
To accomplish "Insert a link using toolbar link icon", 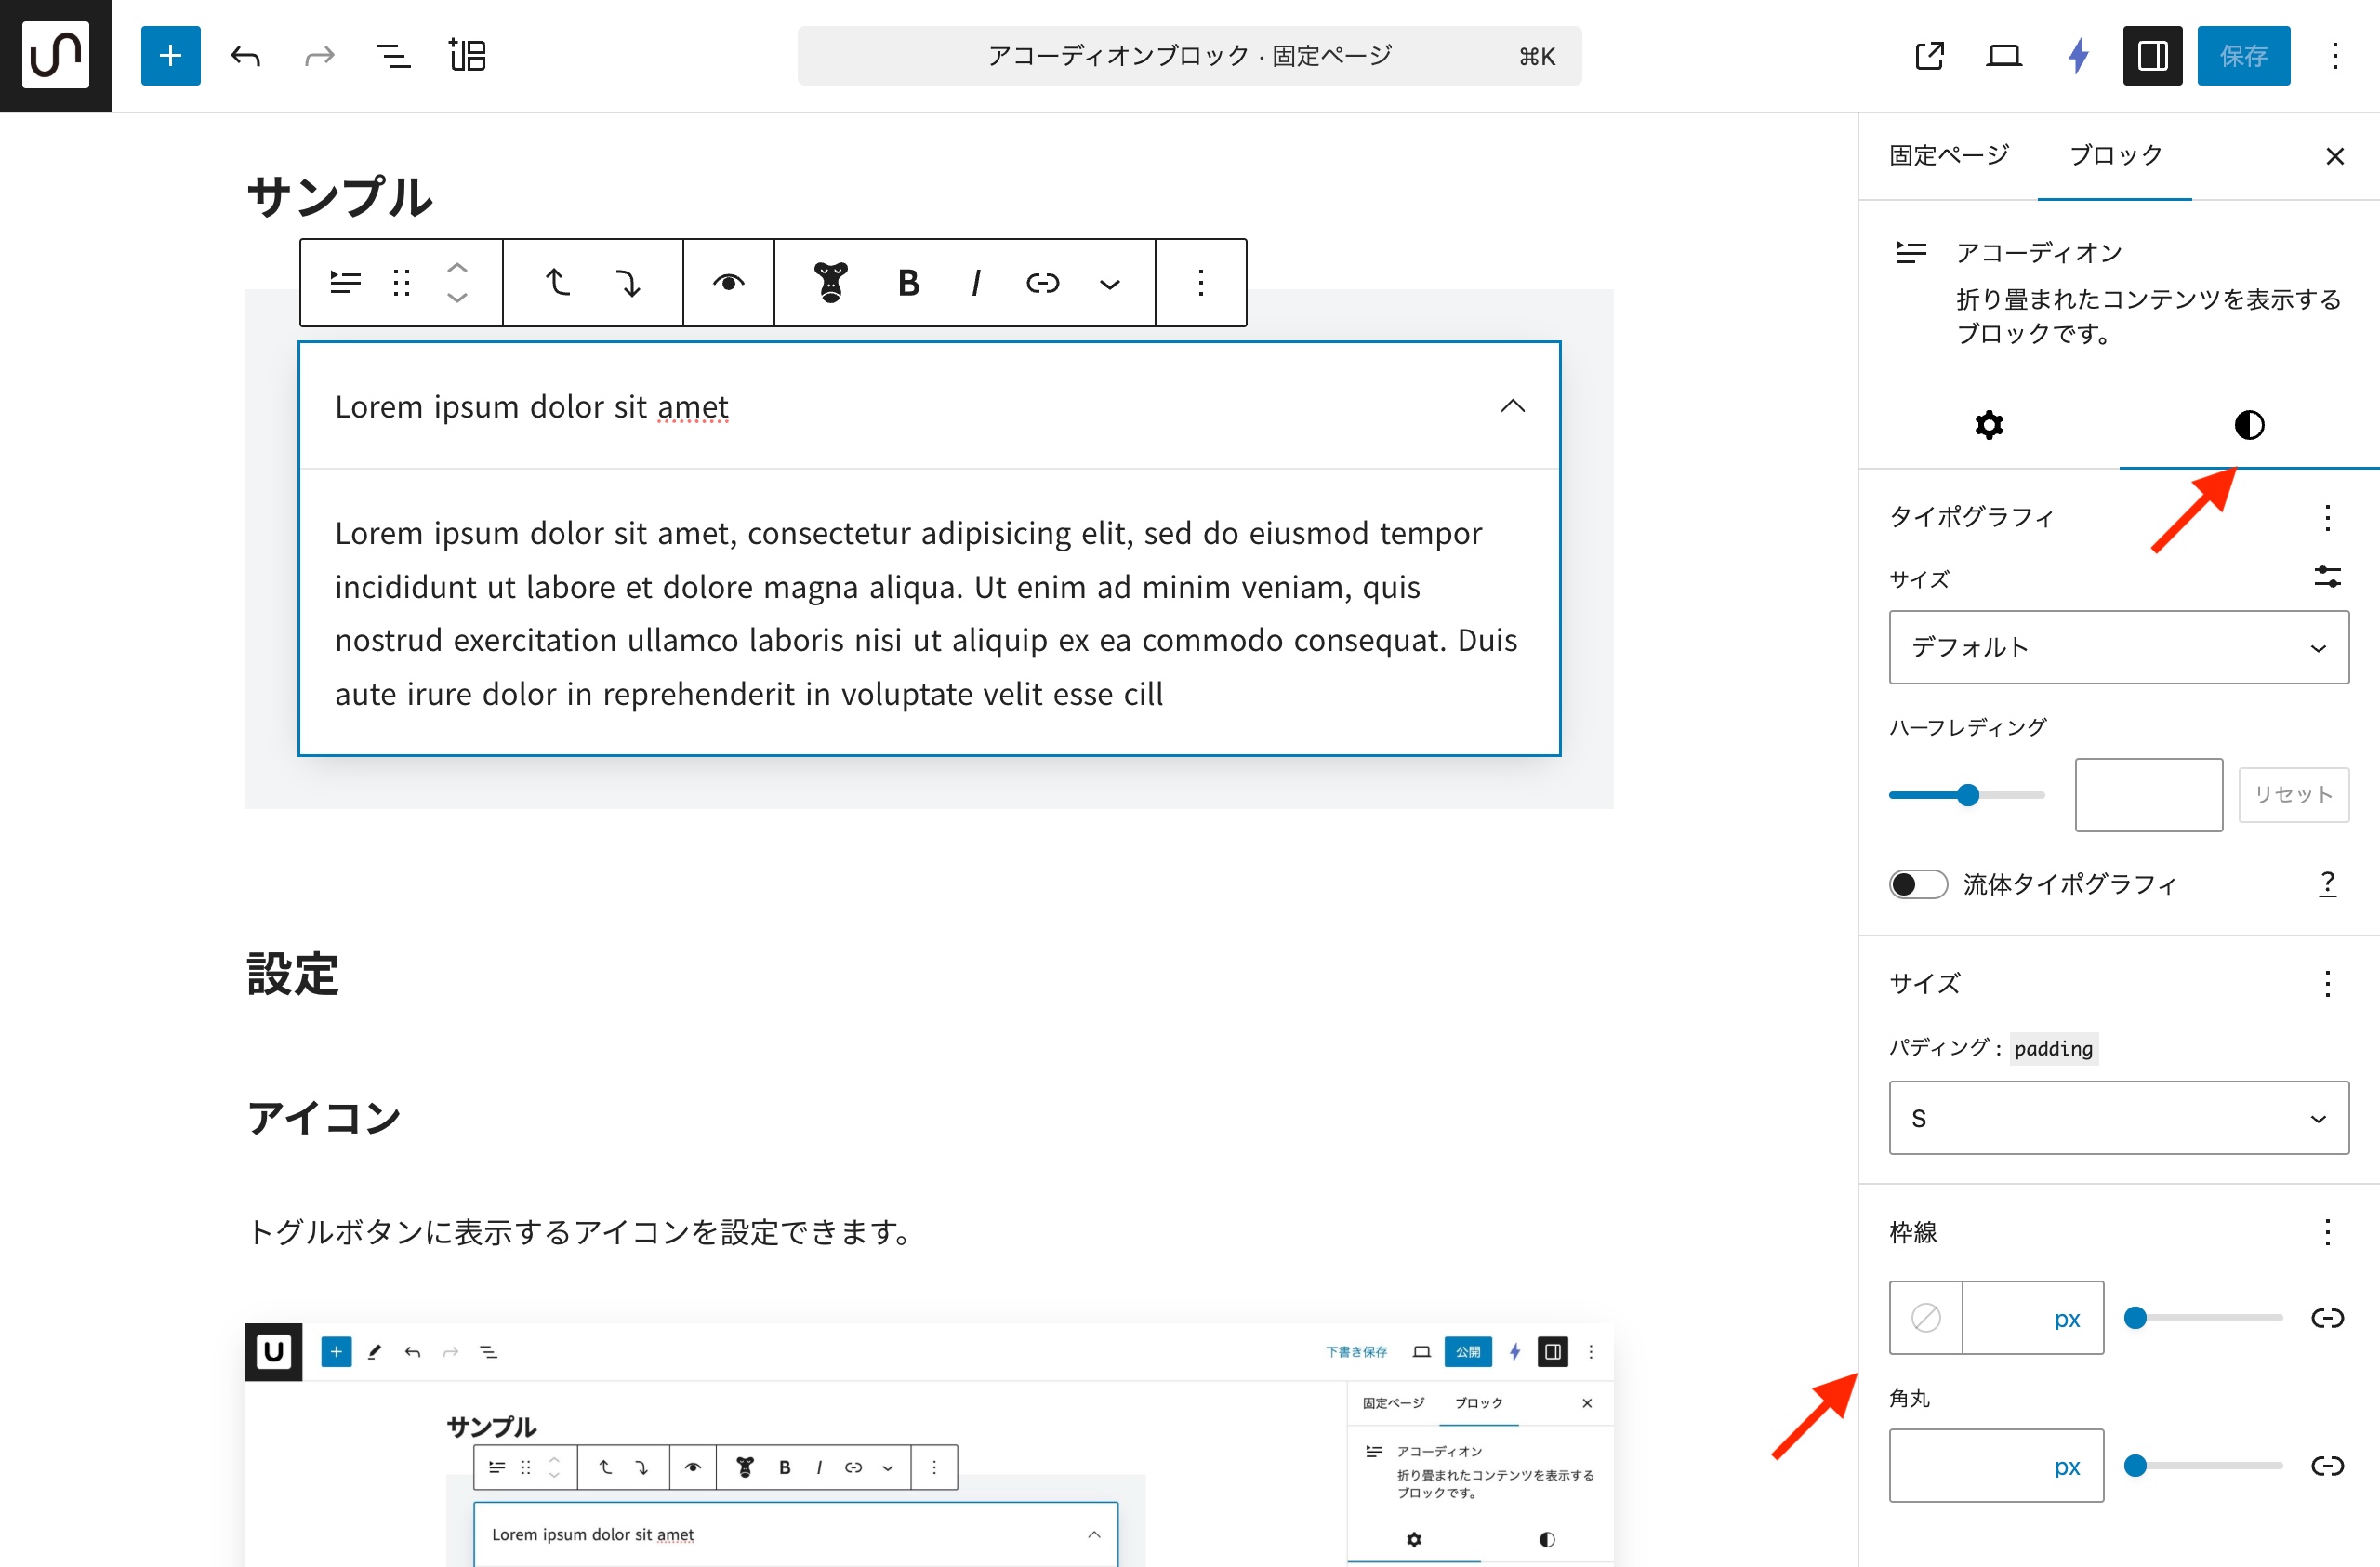I will pyautogui.click(x=1042, y=283).
